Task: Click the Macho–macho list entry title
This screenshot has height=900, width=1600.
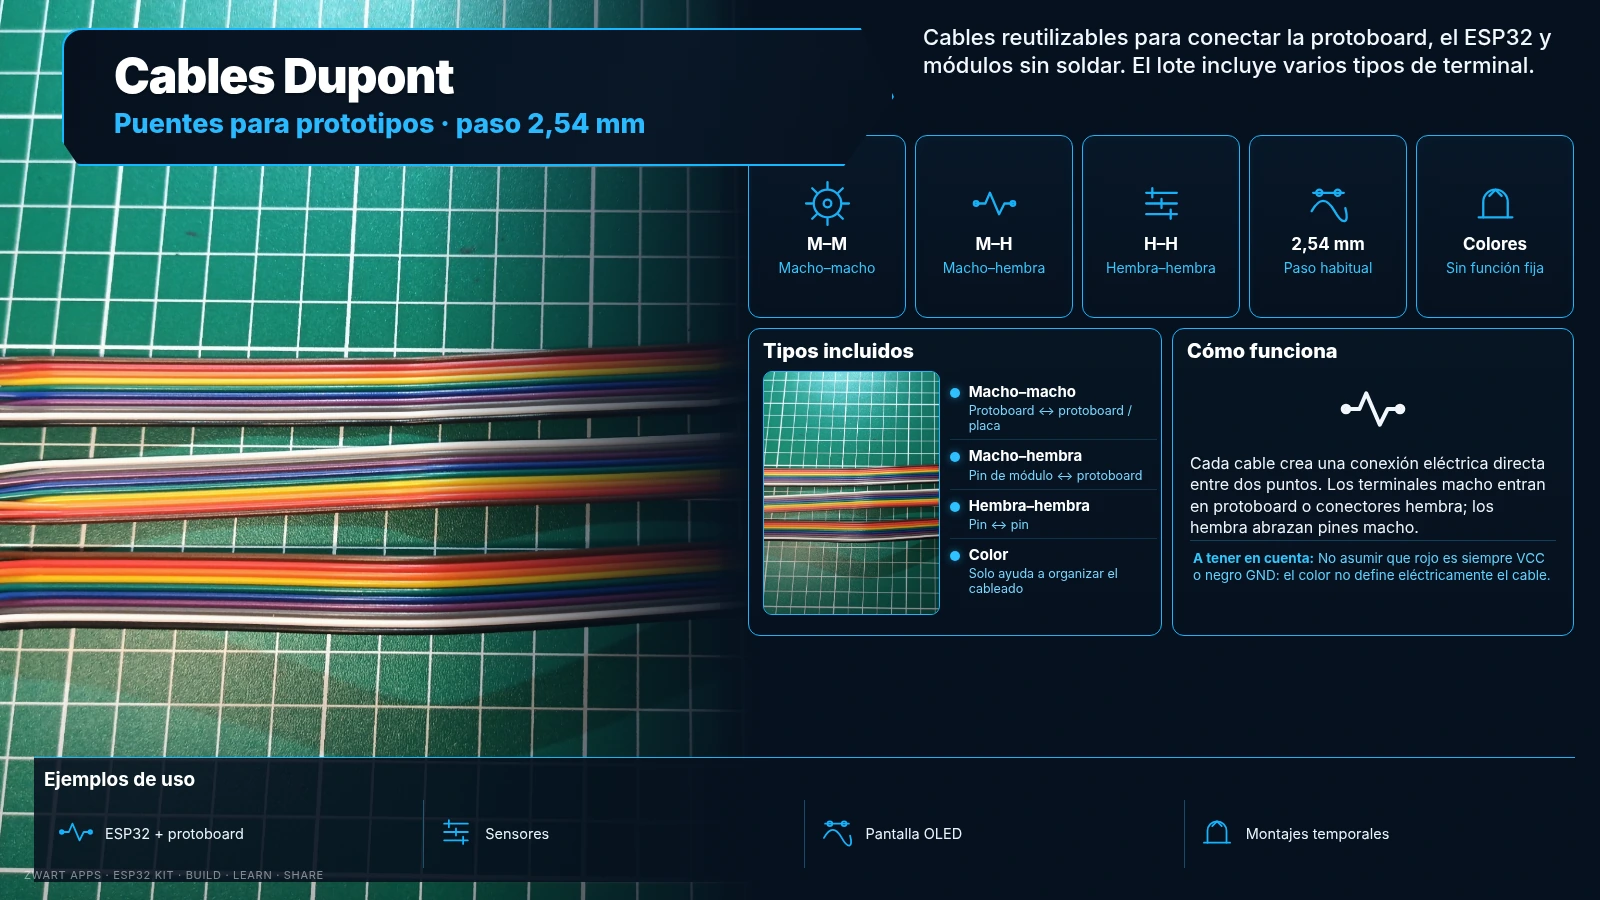Action: [1022, 392]
